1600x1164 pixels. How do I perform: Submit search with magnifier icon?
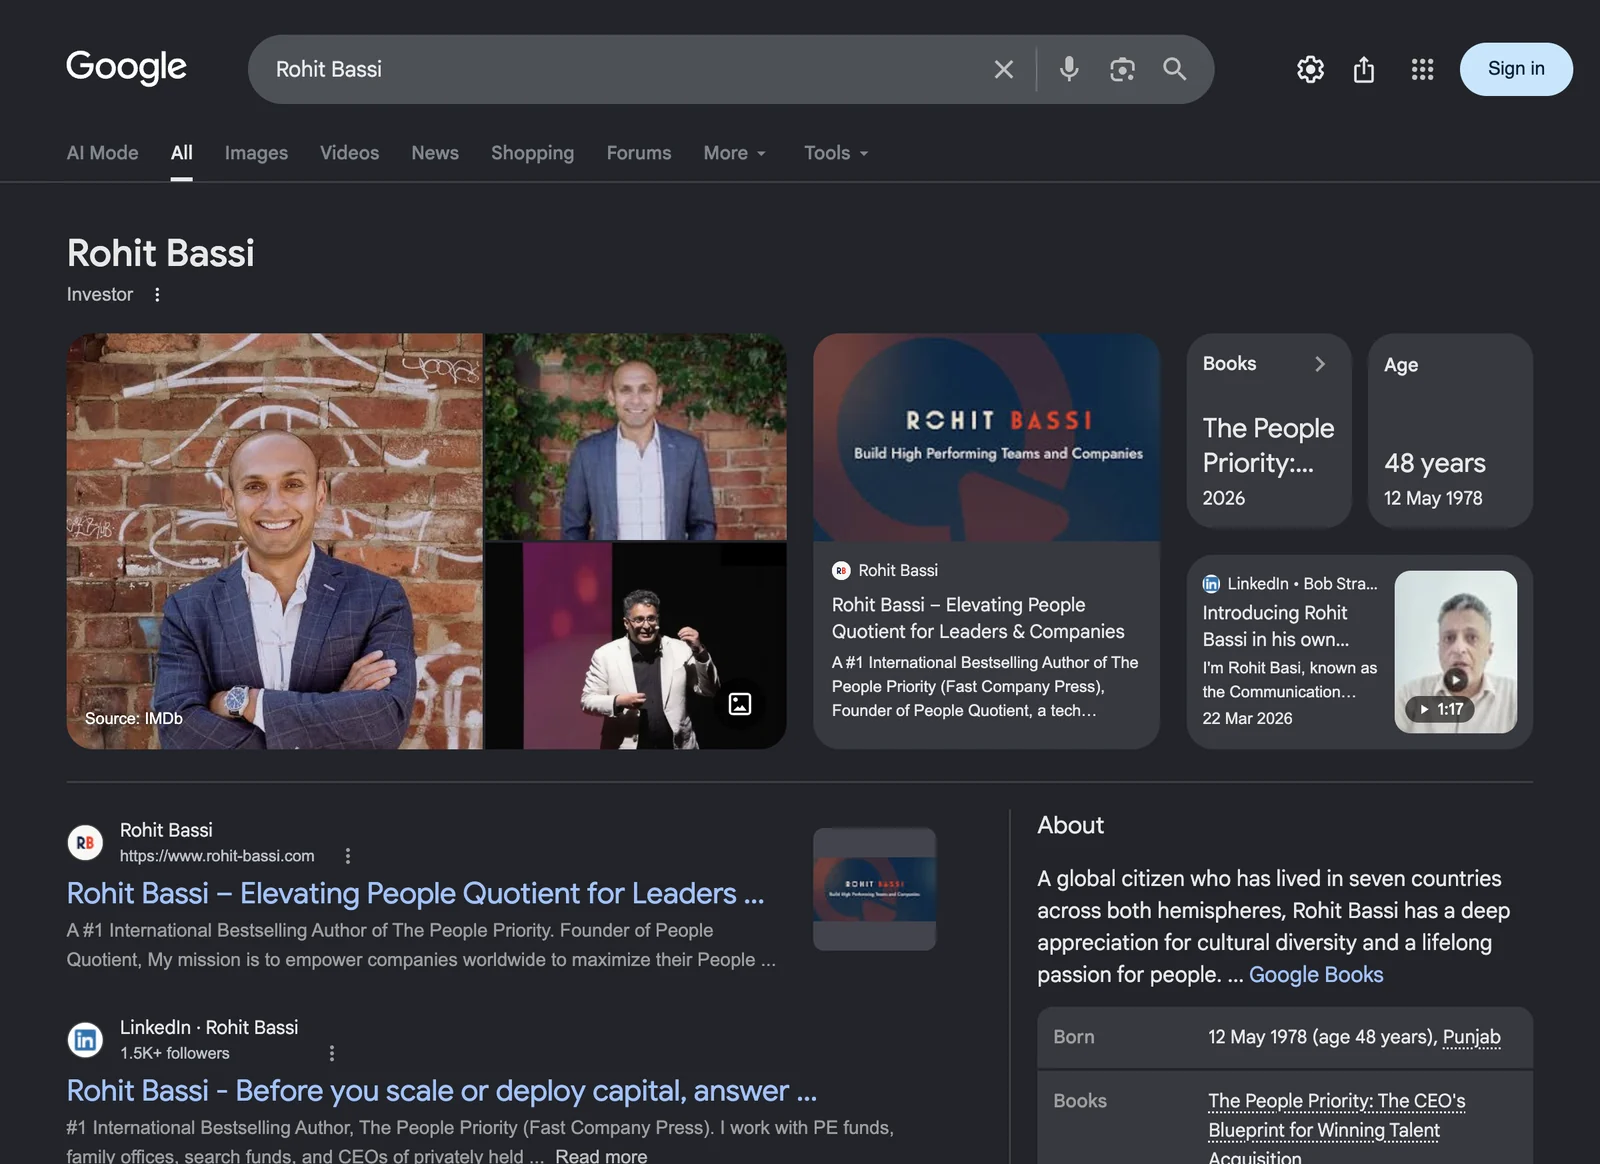(1174, 69)
